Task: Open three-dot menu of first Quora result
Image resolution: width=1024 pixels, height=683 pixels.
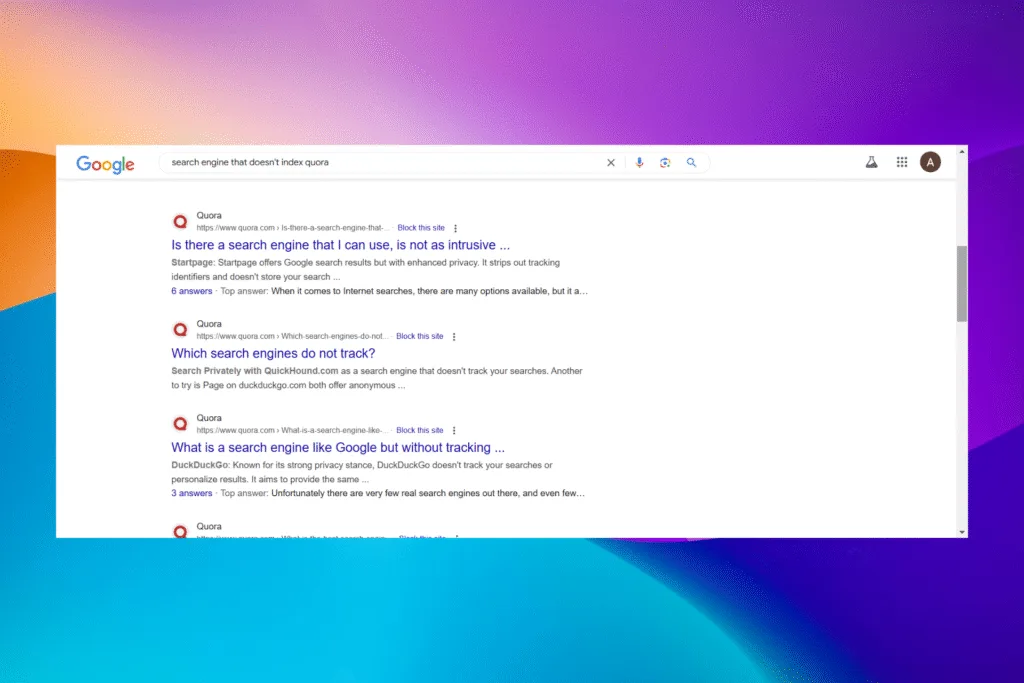Action: 455,229
